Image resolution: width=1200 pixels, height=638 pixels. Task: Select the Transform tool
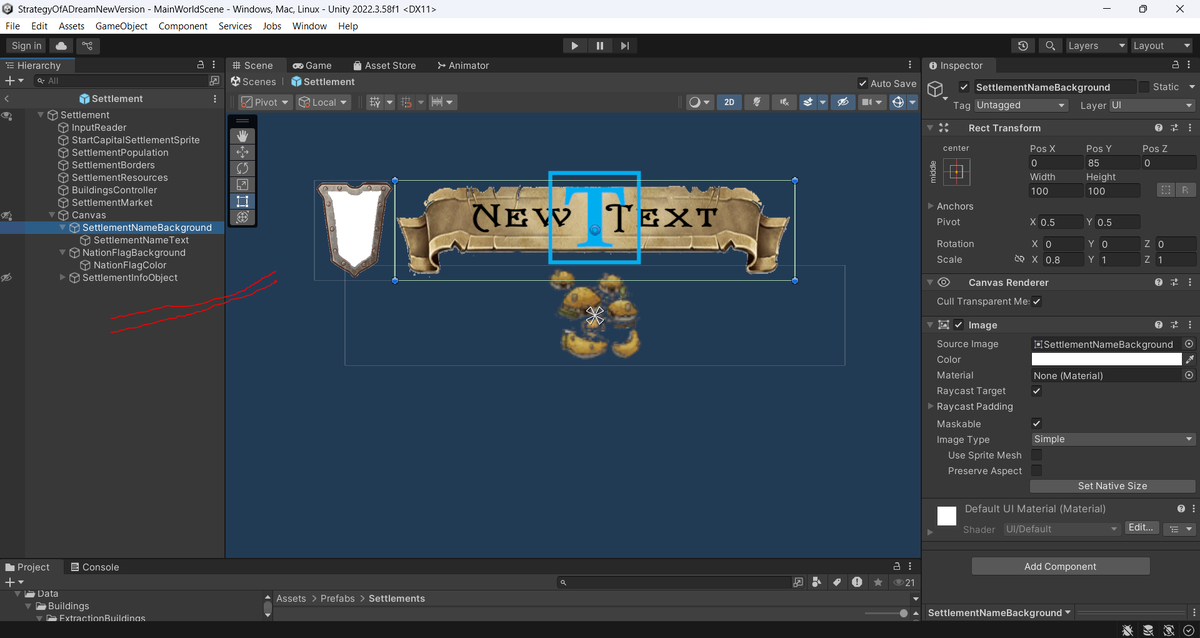pyautogui.click(x=243, y=216)
